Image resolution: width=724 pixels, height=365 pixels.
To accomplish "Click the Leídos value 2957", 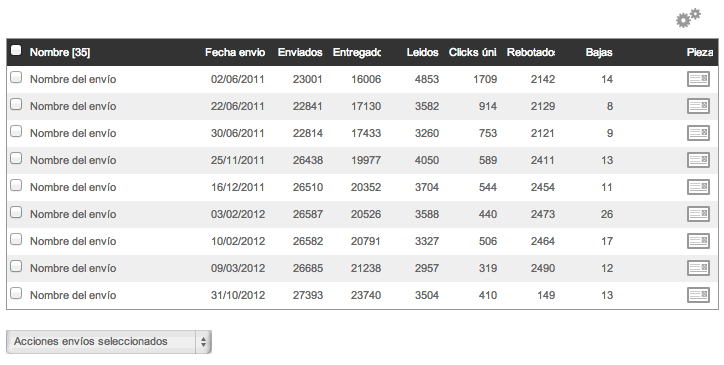I will point(427,268).
